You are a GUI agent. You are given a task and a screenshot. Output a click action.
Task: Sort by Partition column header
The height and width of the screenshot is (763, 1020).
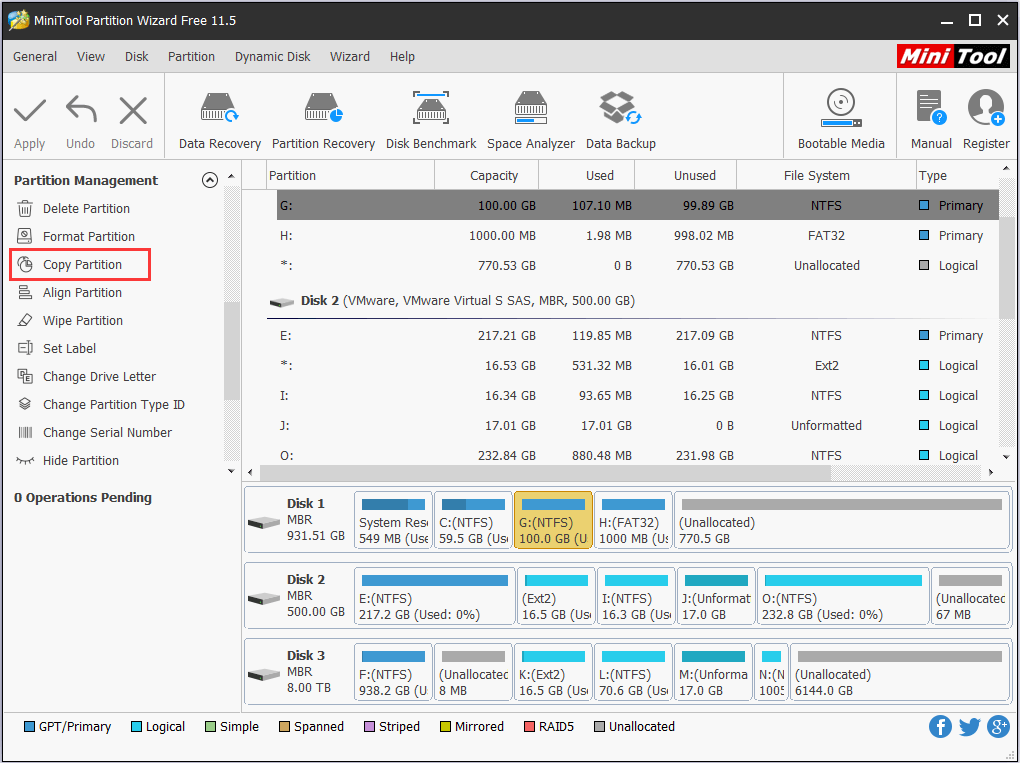351,176
